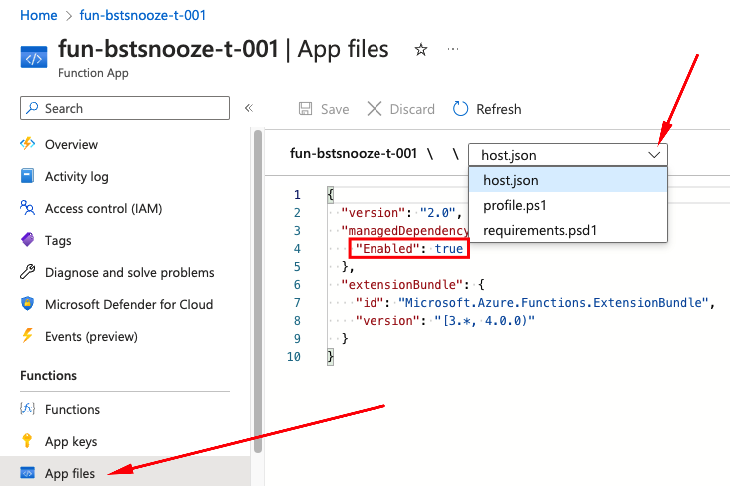Click the Overview lightning icon in sidebar

[28, 144]
